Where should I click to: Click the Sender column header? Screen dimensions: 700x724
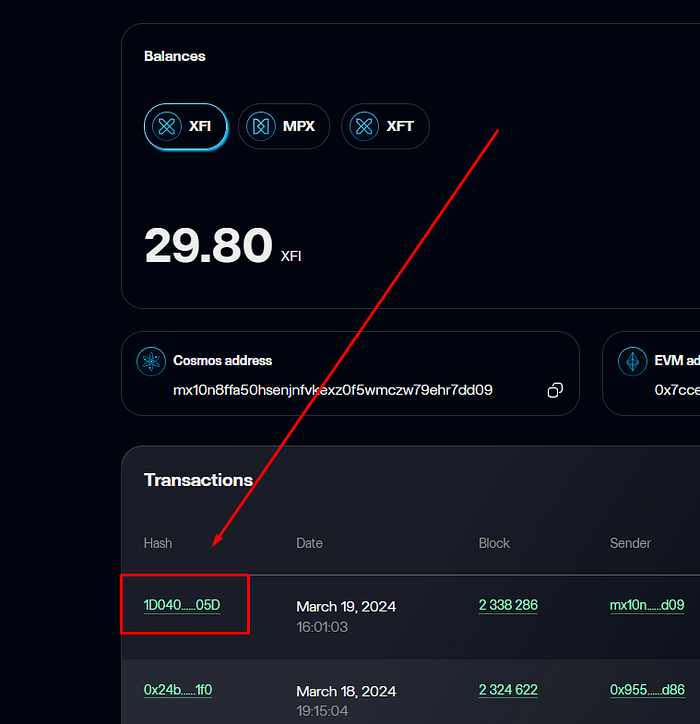click(x=630, y=543)
